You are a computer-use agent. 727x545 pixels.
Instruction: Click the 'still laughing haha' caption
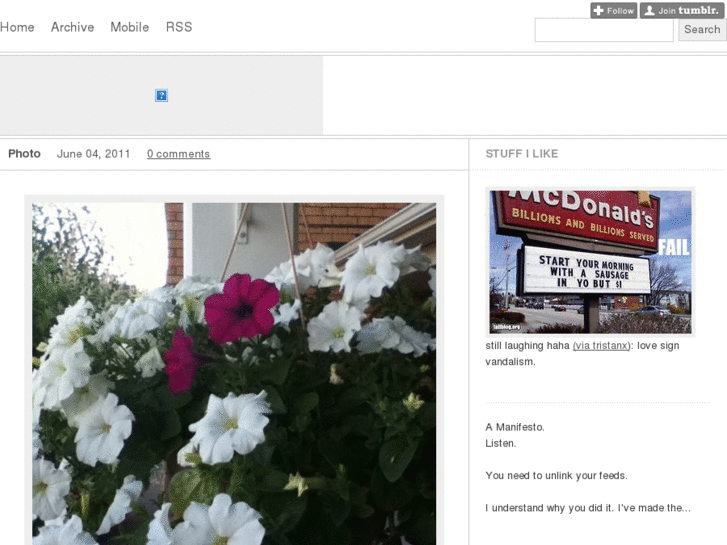tap(527, 346)
